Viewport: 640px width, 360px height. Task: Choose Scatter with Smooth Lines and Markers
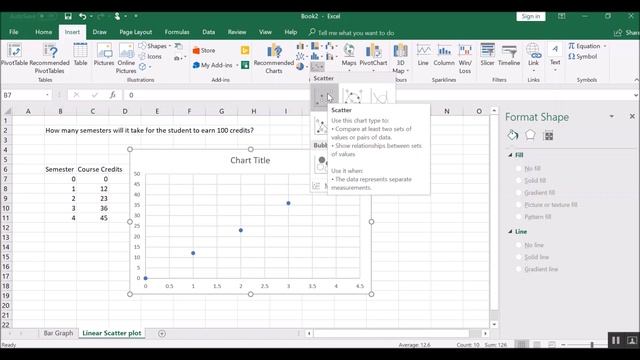[353, 97]
